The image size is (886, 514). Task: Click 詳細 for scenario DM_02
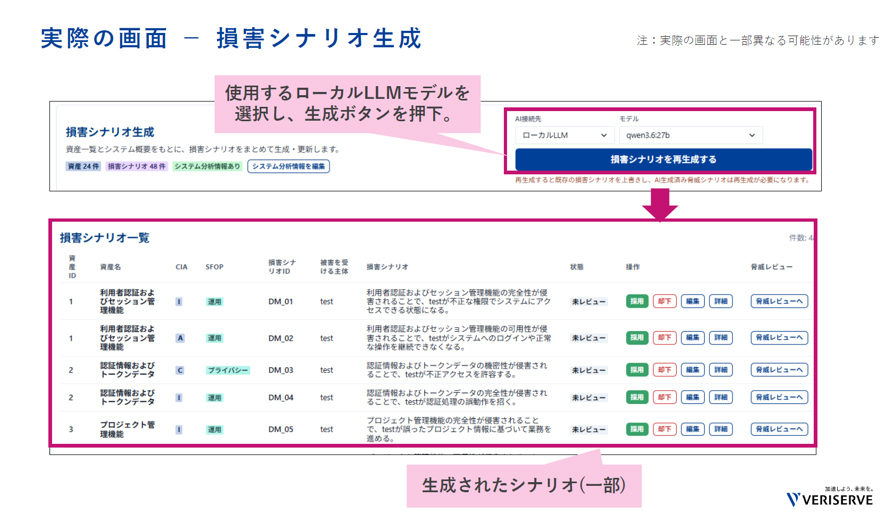(721, 338)
